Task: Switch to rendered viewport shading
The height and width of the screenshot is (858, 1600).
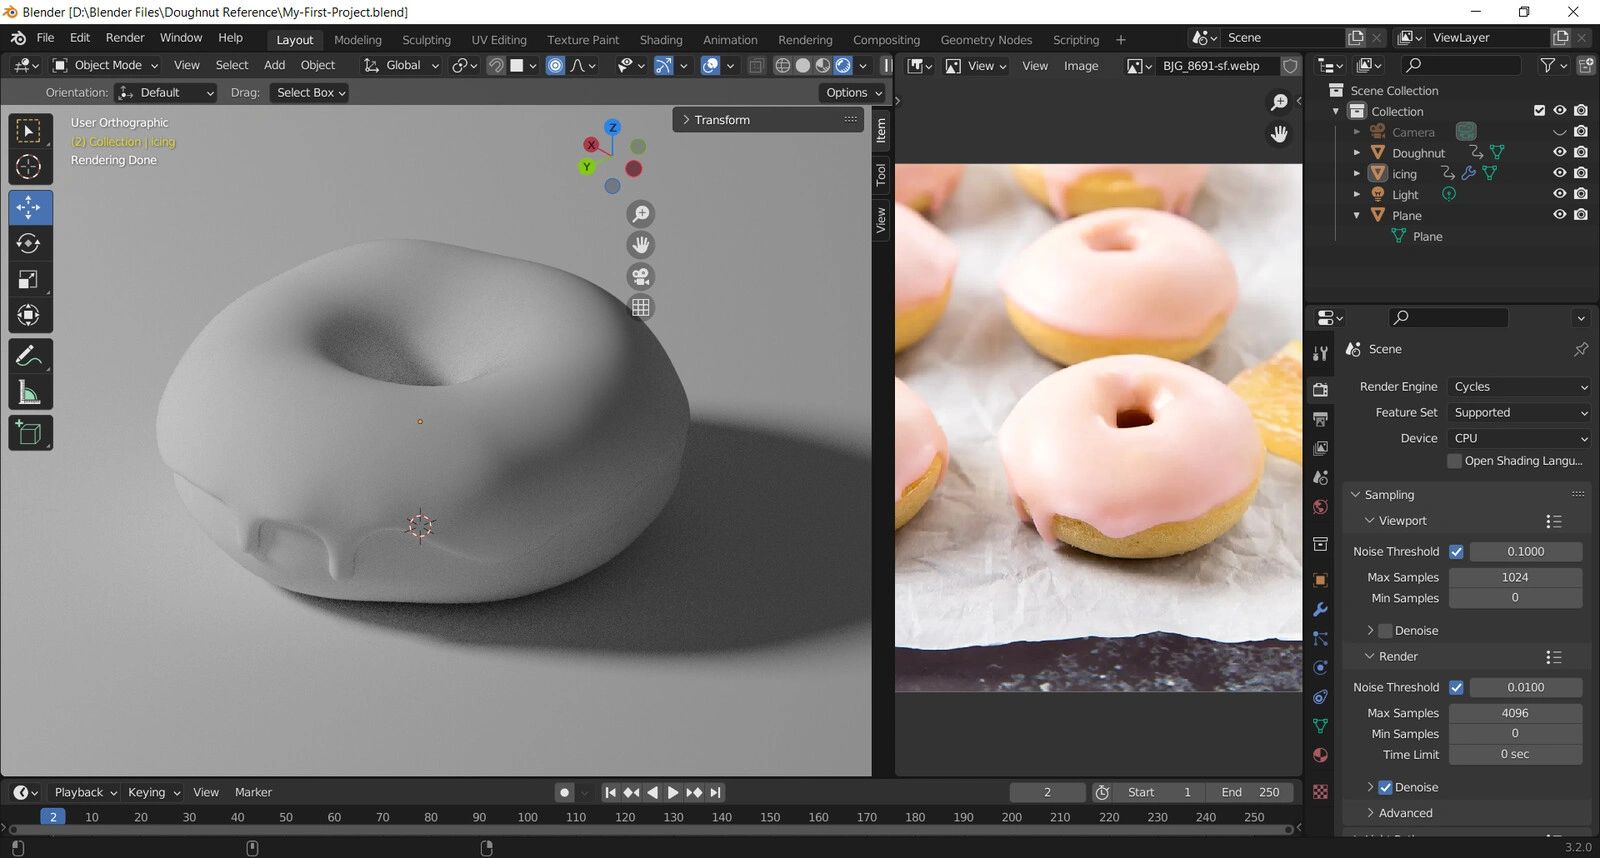Action: tap(843, 66)
